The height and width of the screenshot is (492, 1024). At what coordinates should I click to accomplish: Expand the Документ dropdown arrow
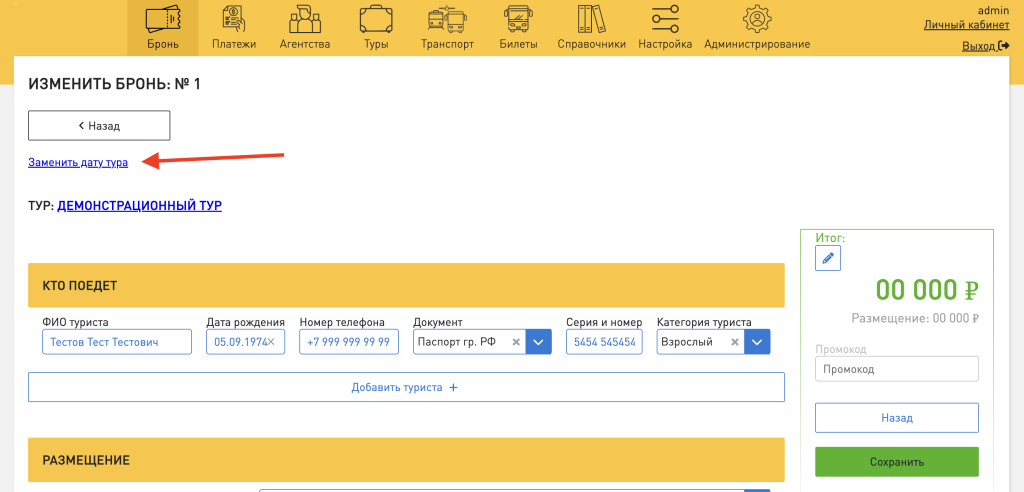(539, 342)
